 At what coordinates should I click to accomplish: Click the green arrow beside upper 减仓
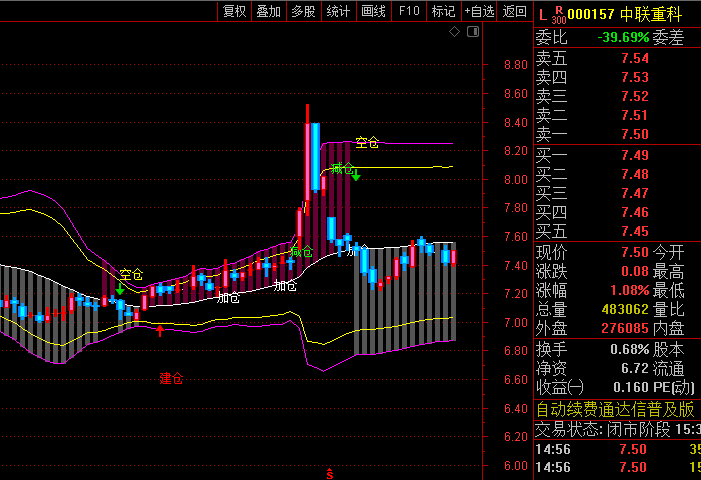coord(356,175)
